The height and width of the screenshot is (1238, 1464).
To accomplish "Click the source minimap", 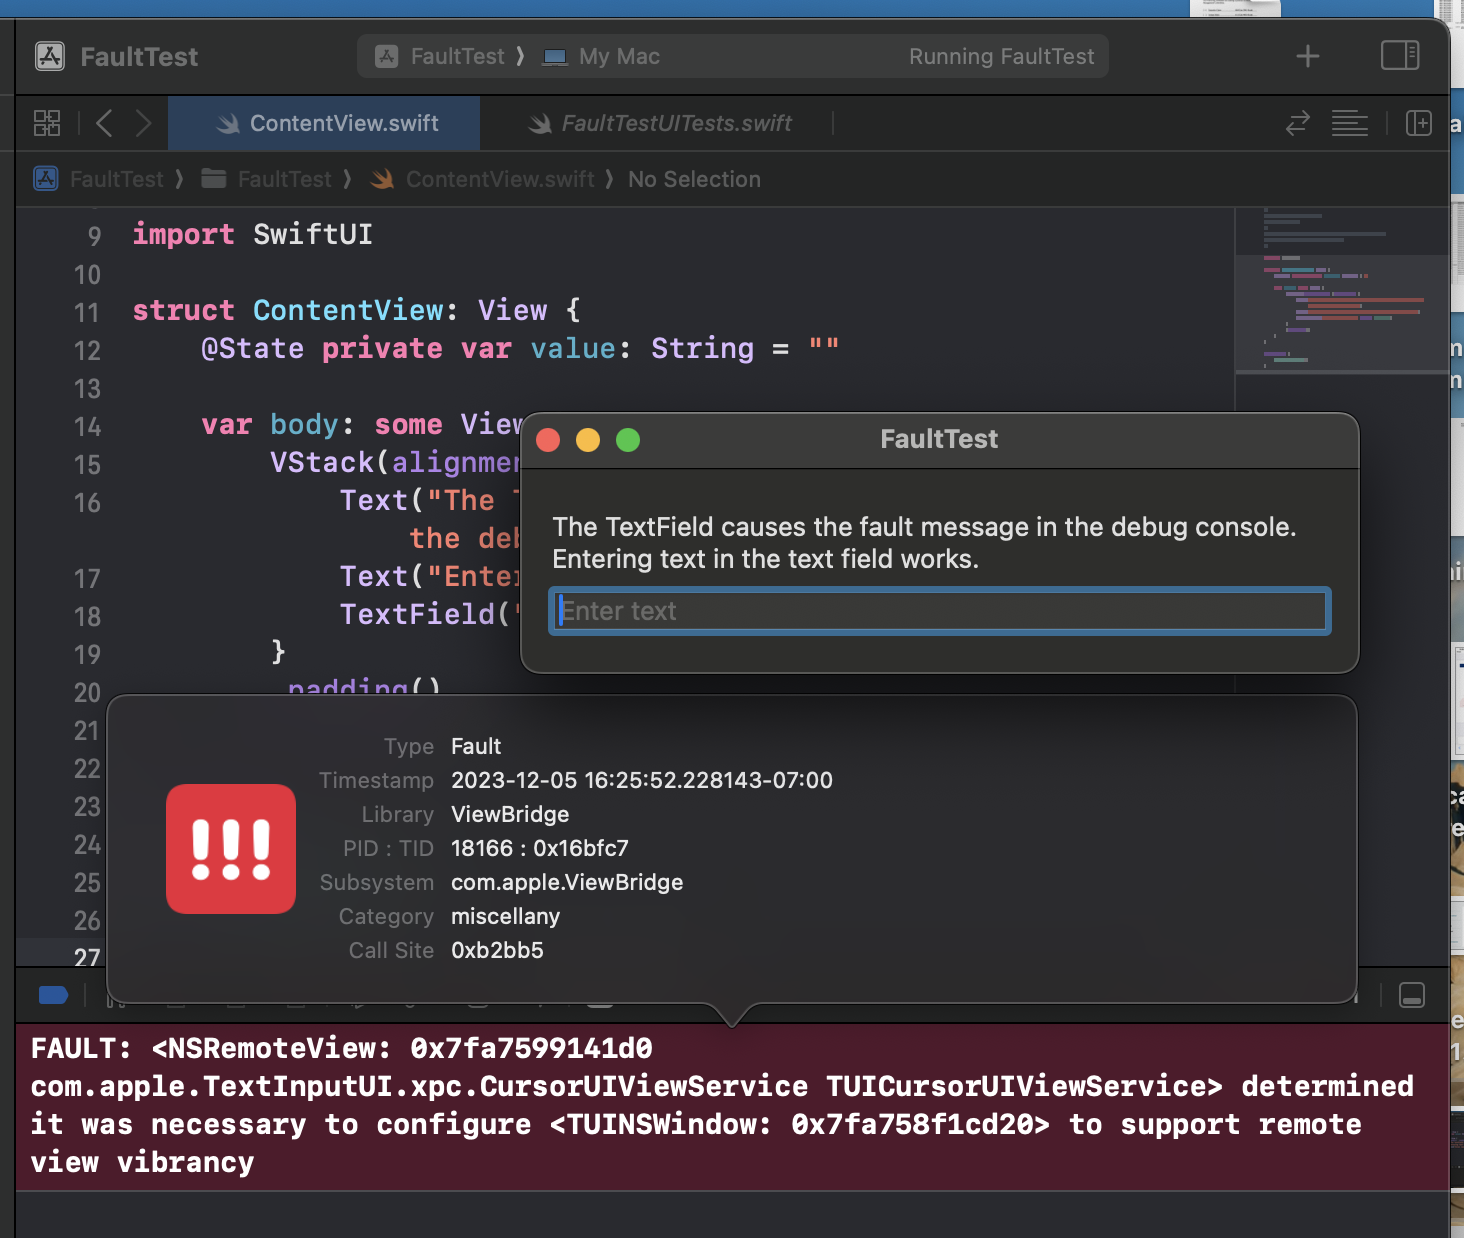I will [1342, 290].
